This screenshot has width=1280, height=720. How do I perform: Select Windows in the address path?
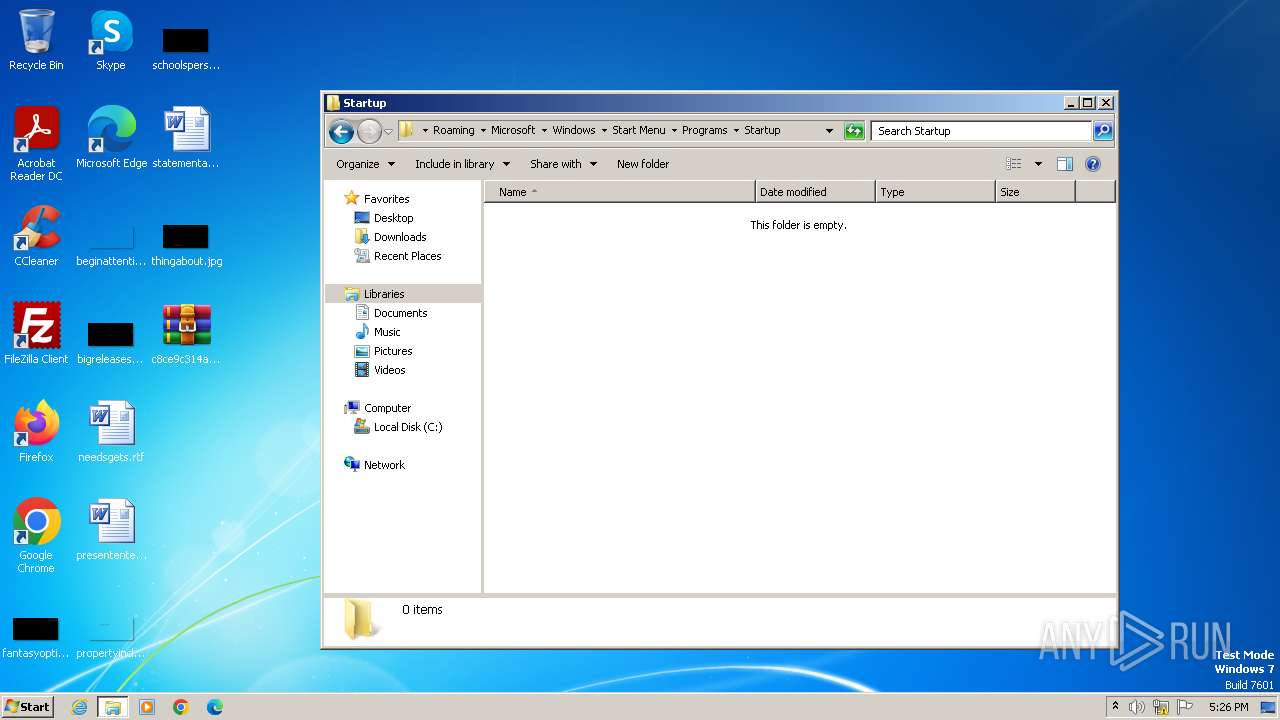pos(574,130)
